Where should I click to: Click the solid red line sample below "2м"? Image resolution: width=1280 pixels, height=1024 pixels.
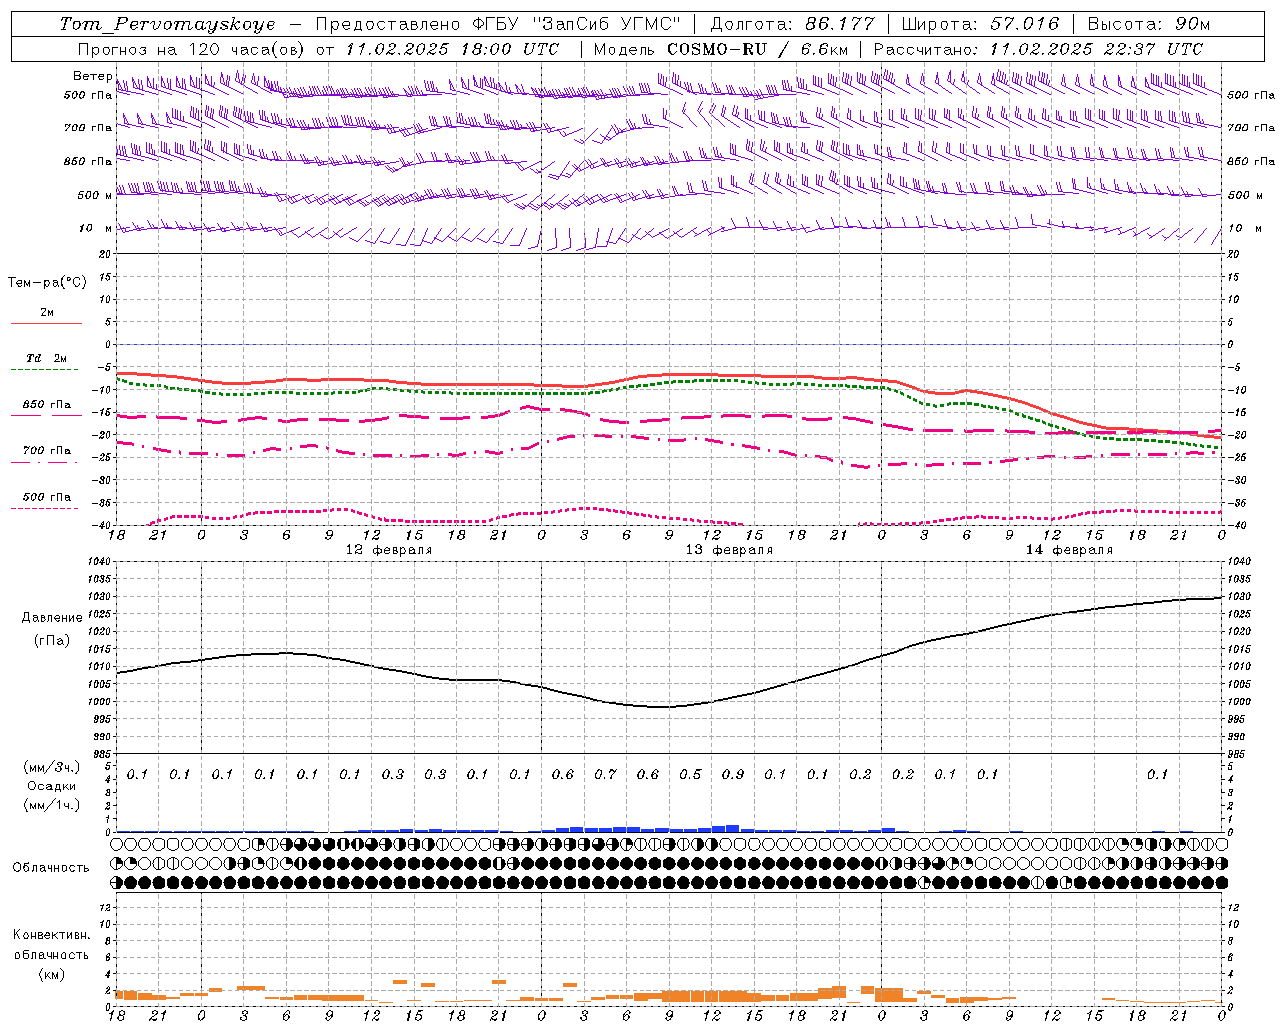pos(46,323)
